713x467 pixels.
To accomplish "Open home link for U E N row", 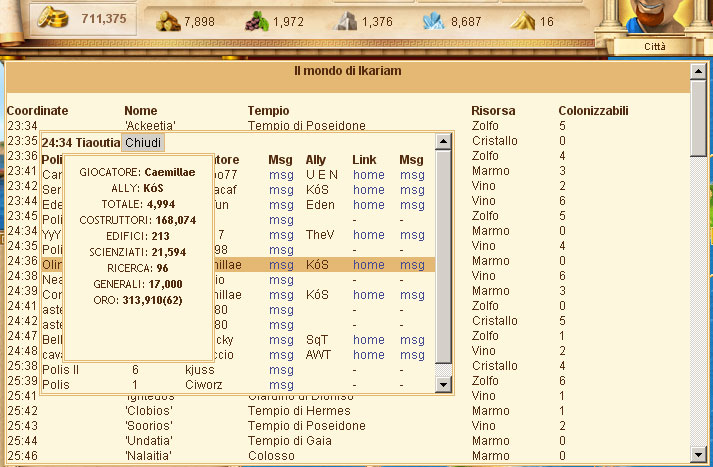I will (369, 175).
